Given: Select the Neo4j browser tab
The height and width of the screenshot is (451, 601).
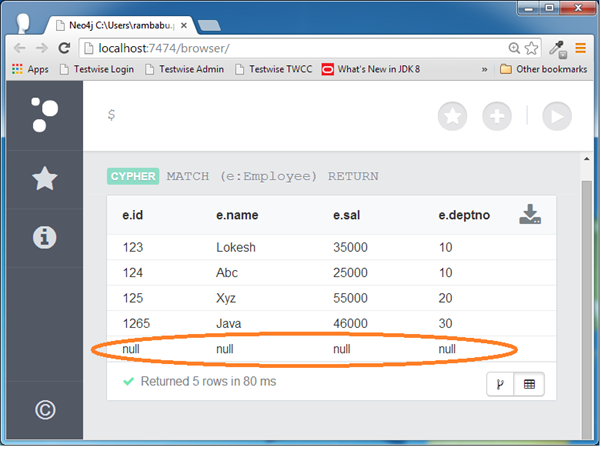Looking at the screenshot, I should pyautogui.click(x=119, y=26).
